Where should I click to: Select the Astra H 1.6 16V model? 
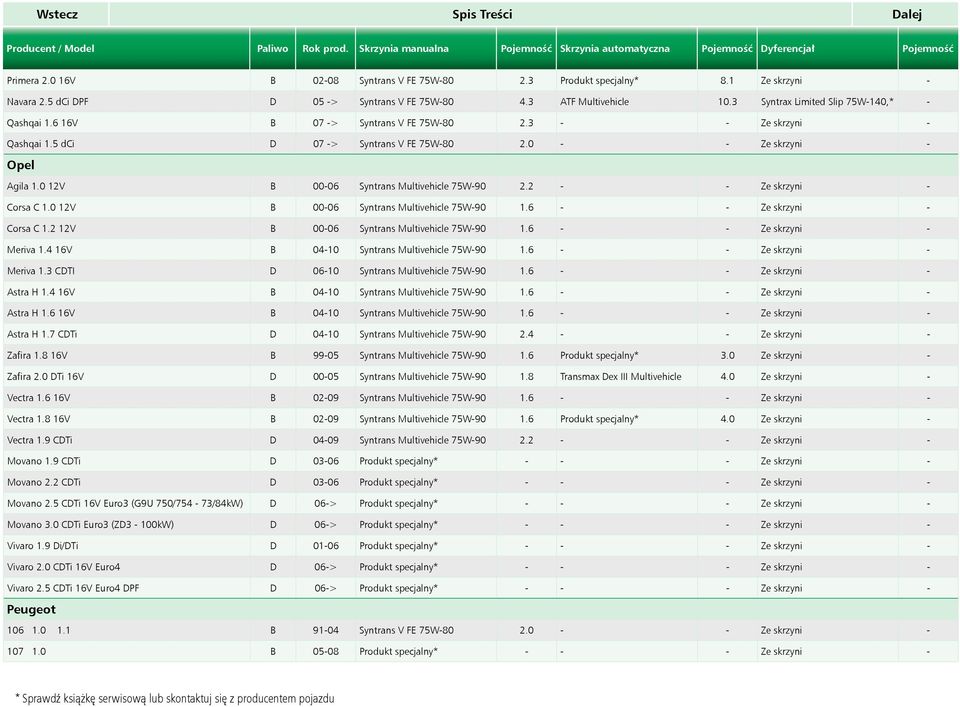(x=41, y=313)
